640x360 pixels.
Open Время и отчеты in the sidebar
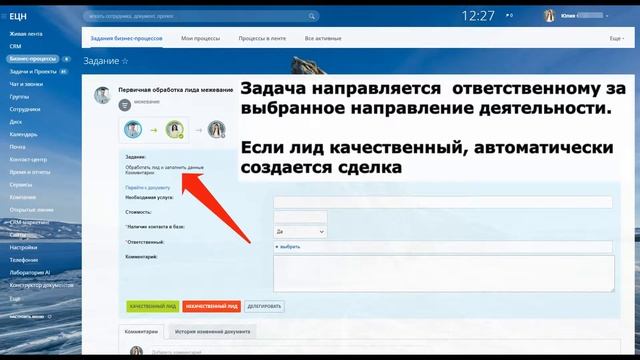[30, 172]
